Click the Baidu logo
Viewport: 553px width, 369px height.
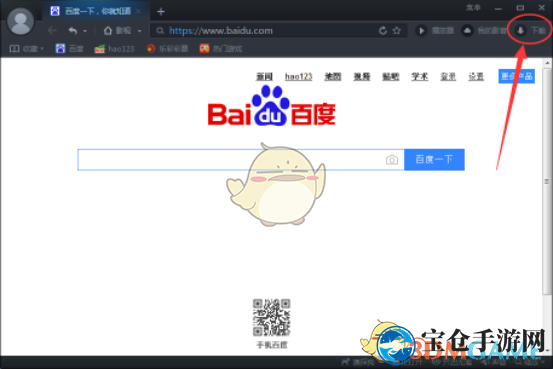[x=272, y=106]
